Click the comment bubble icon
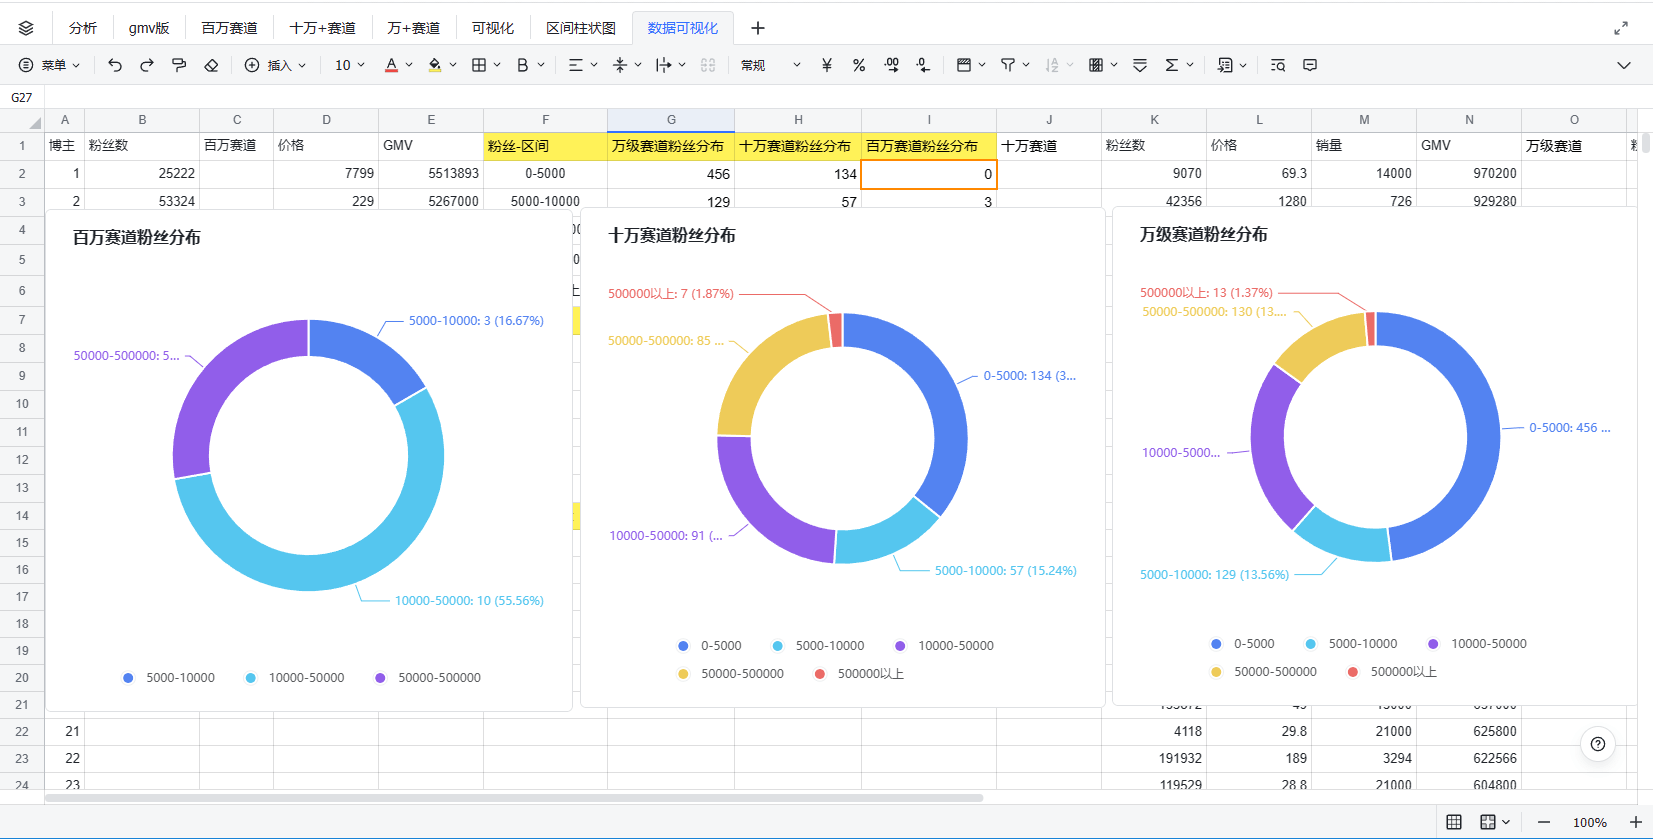The width and height of the screenshot is (1653, 839). click(x=1310, y=65)
